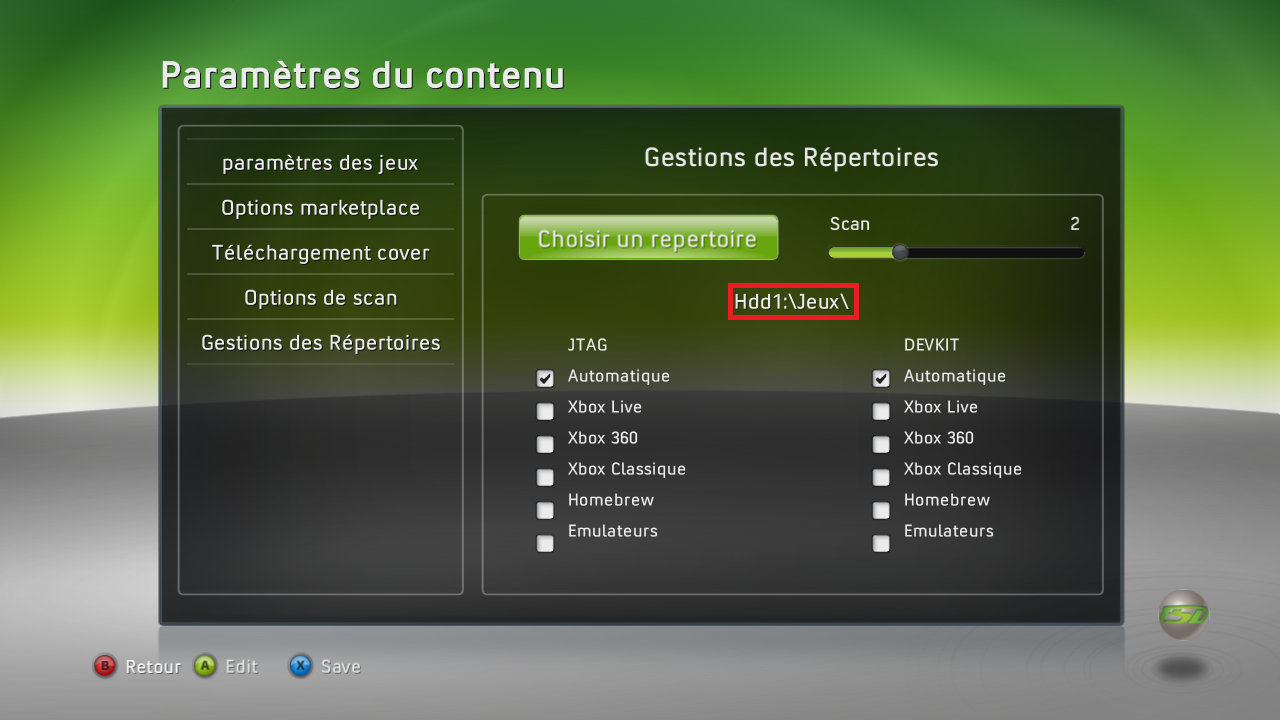Enable DEVKIT Homebrew checkbox
Viewport: 1280px width, 720px height.
881,510
